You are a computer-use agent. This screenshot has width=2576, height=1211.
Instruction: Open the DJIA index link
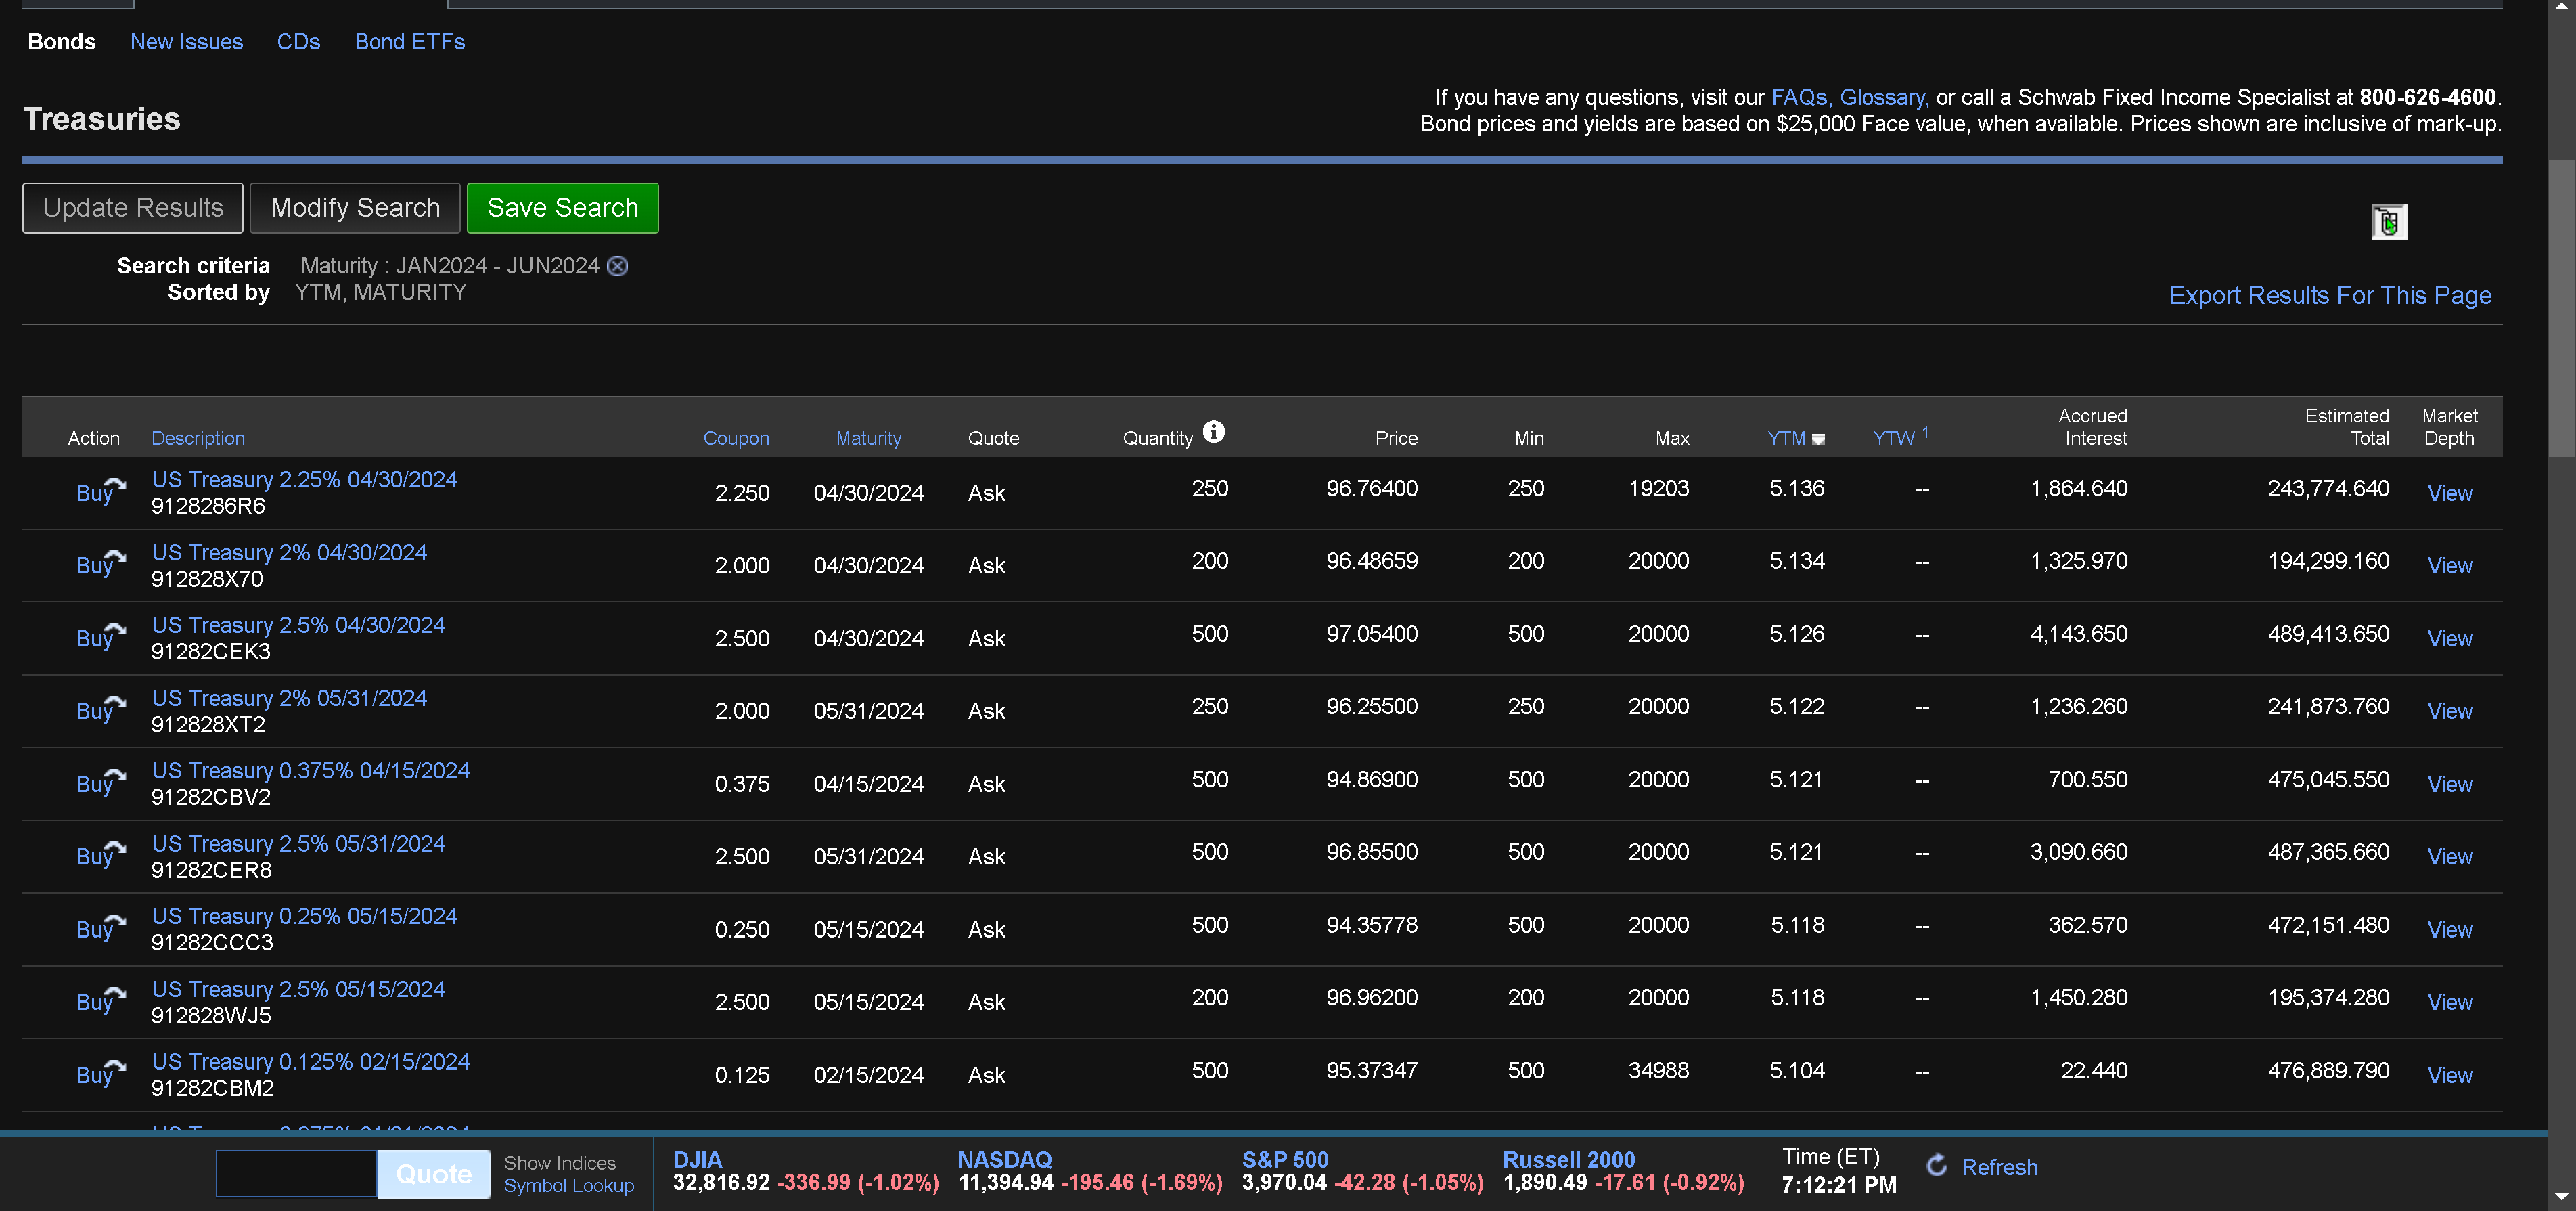pos(697,1160)
